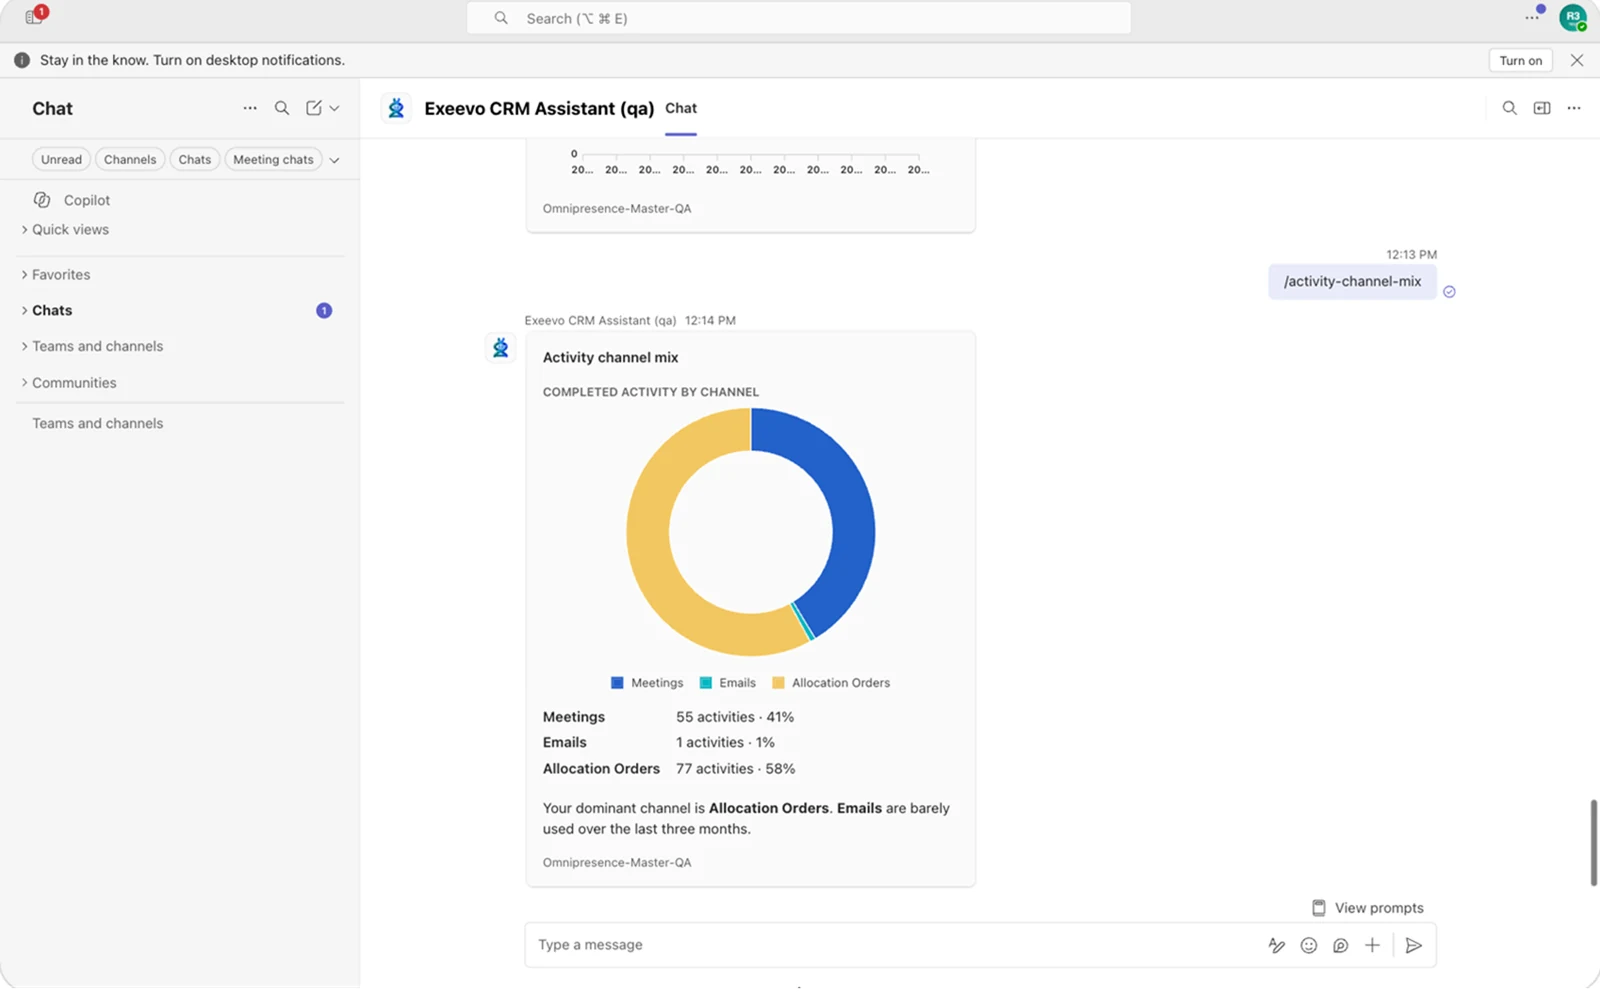The width and height of the screenshot is (1600, 1000).
Task: Click the Emails legend color swatch
Action: click(706, 683)
